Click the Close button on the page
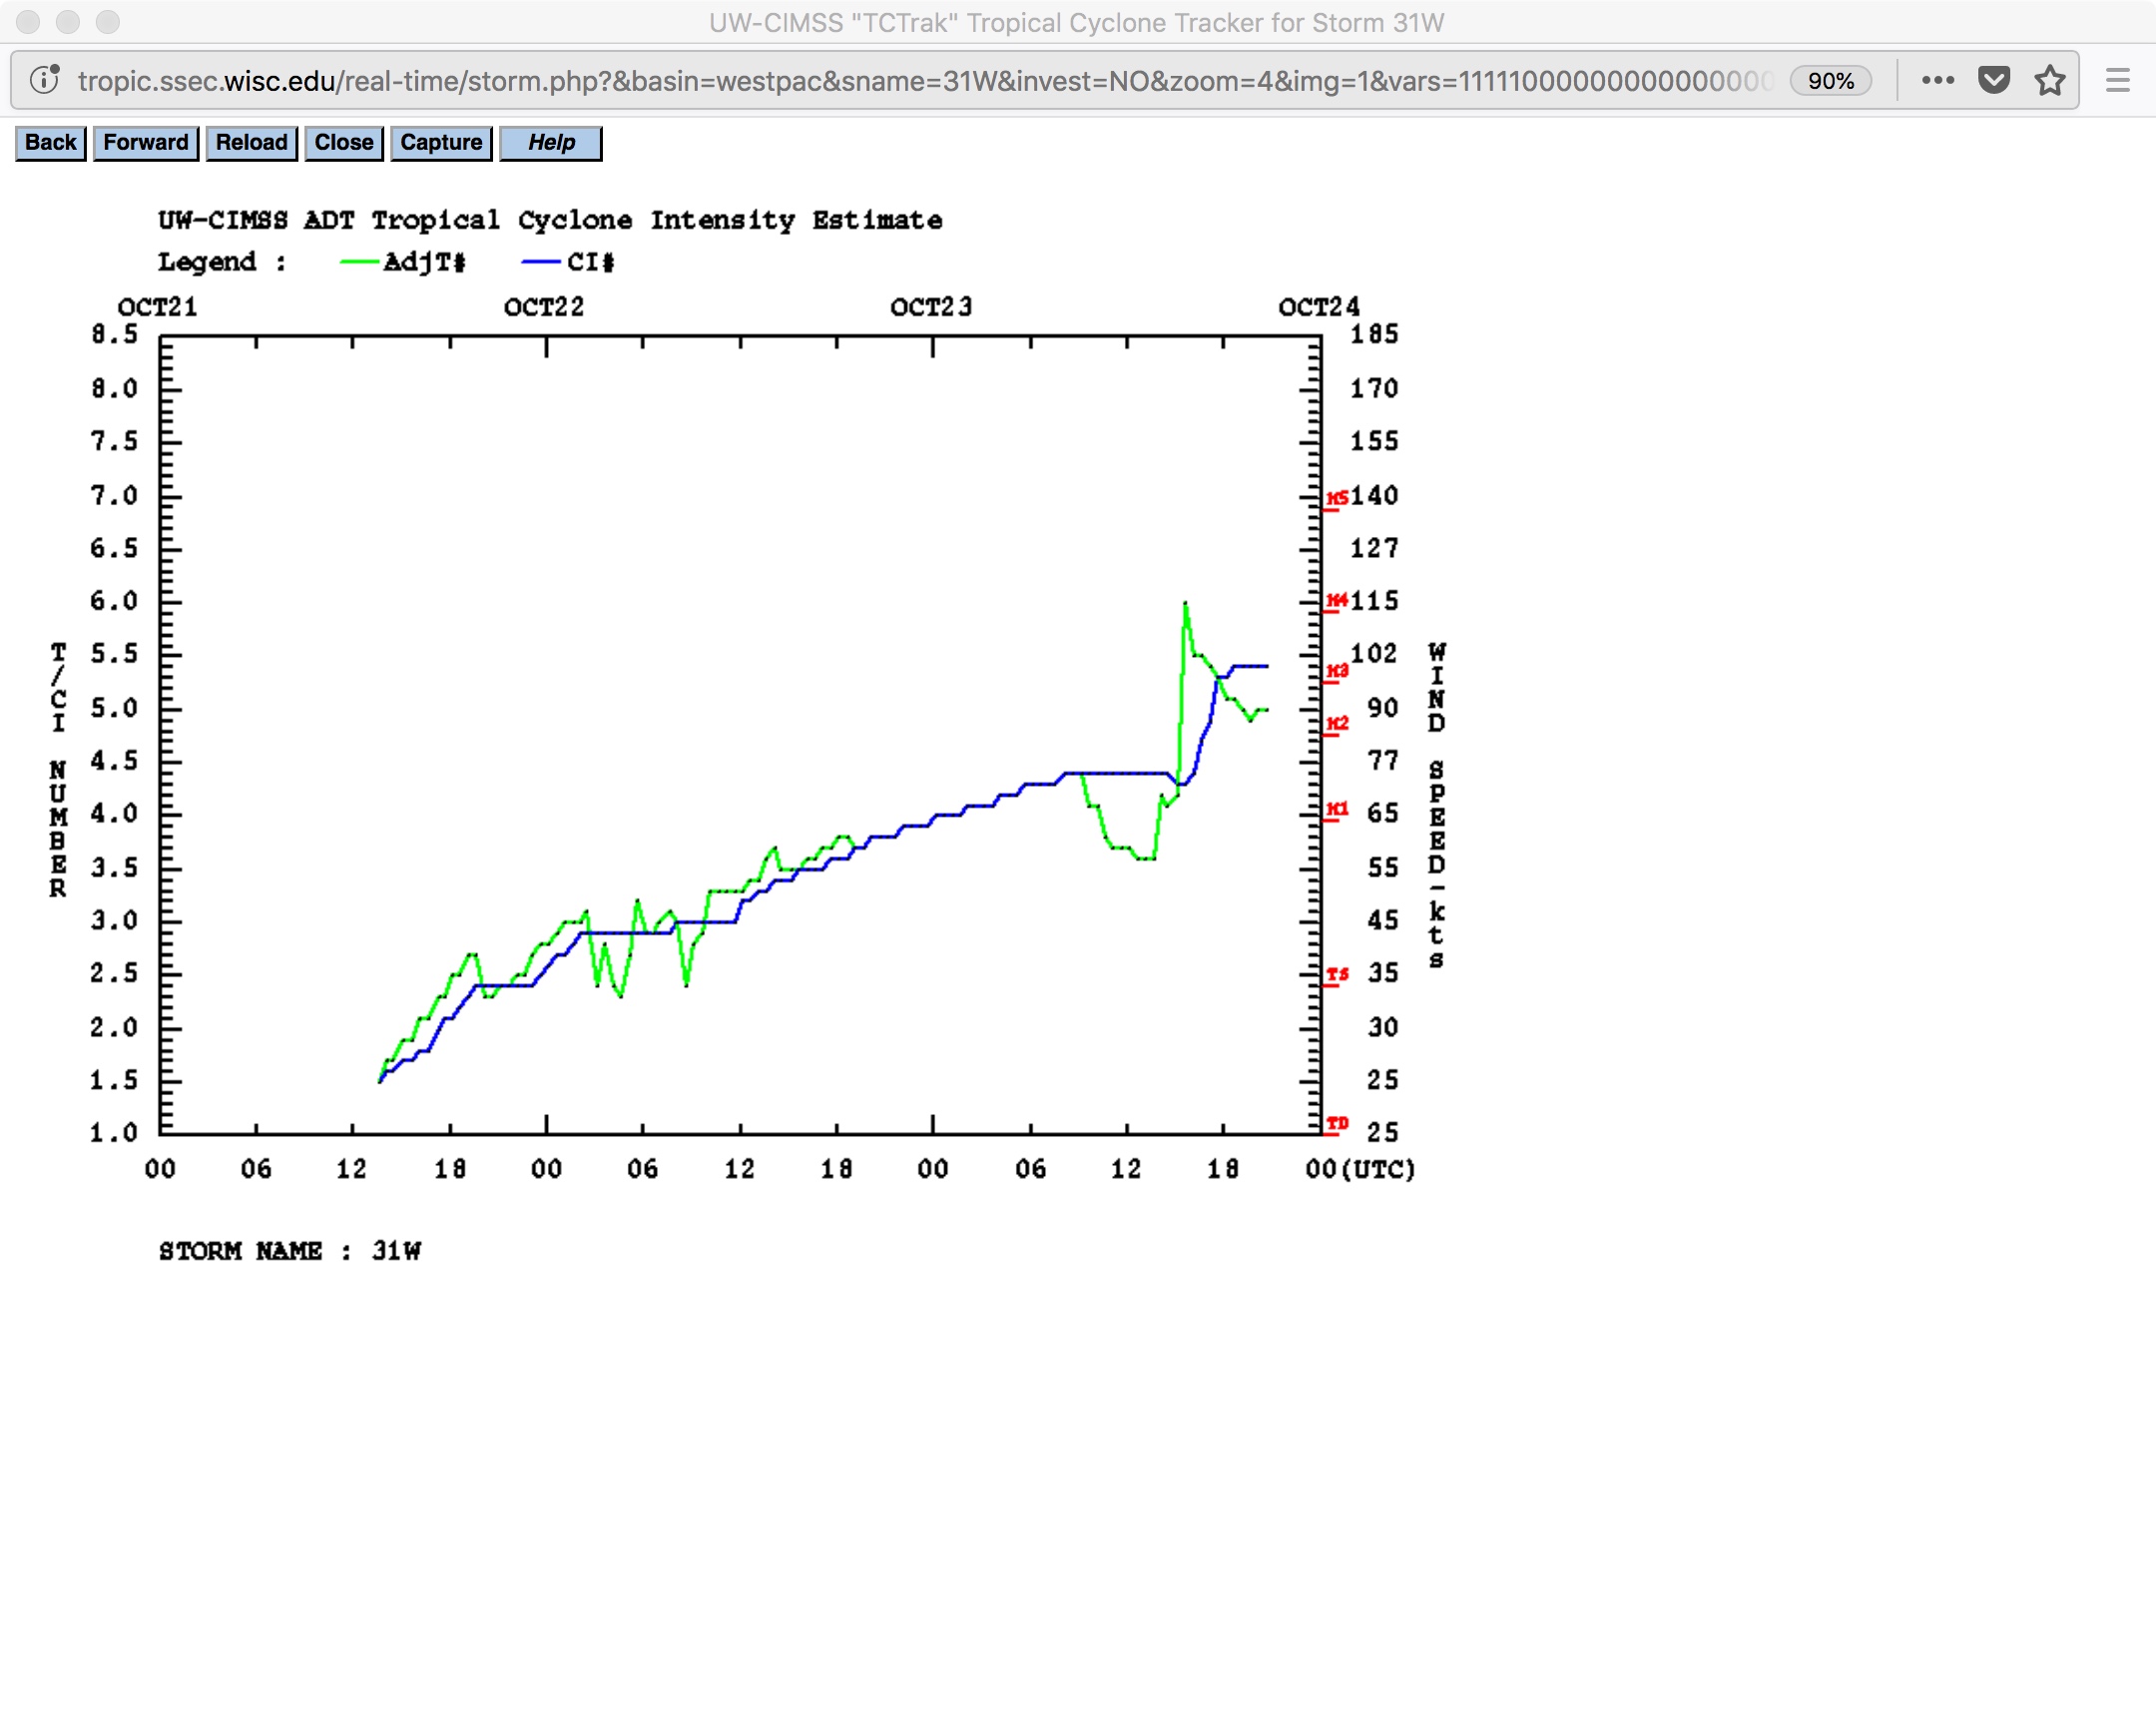This screenshot has width=2156, height=1735. pos(344,142)
